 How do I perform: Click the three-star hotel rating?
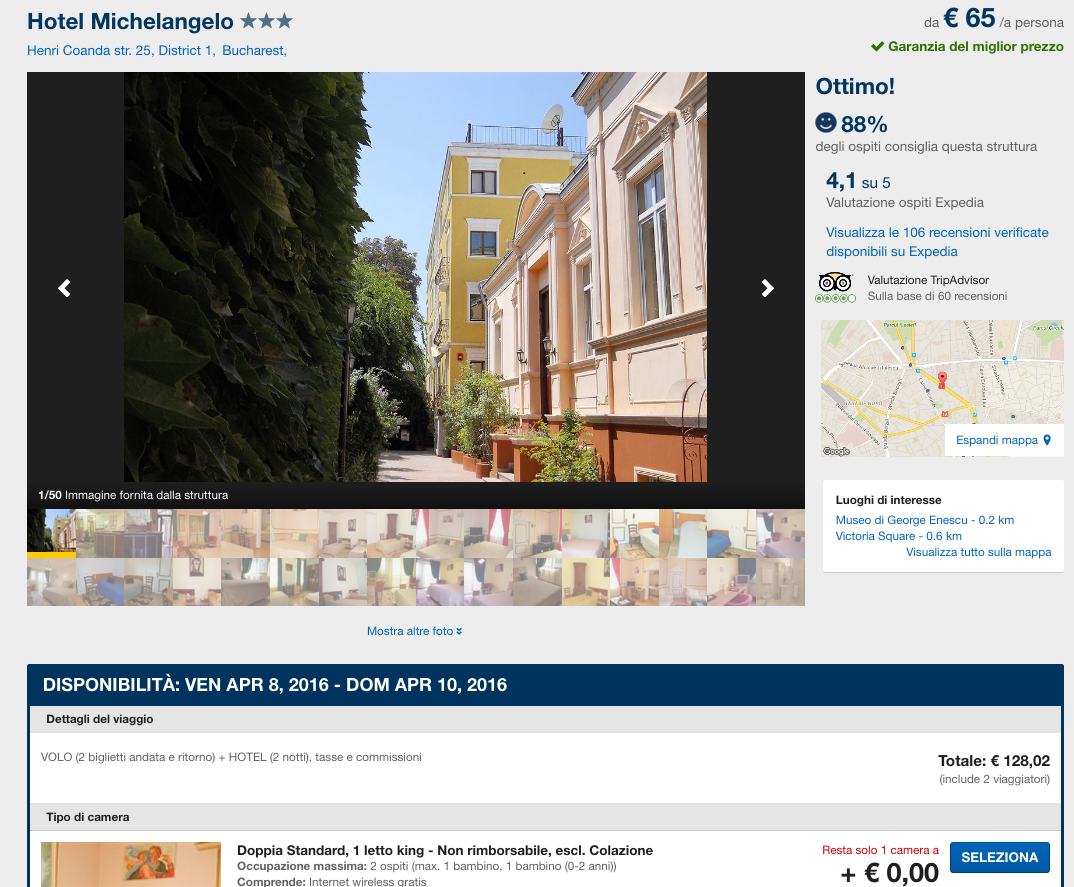tap(266, 21)
